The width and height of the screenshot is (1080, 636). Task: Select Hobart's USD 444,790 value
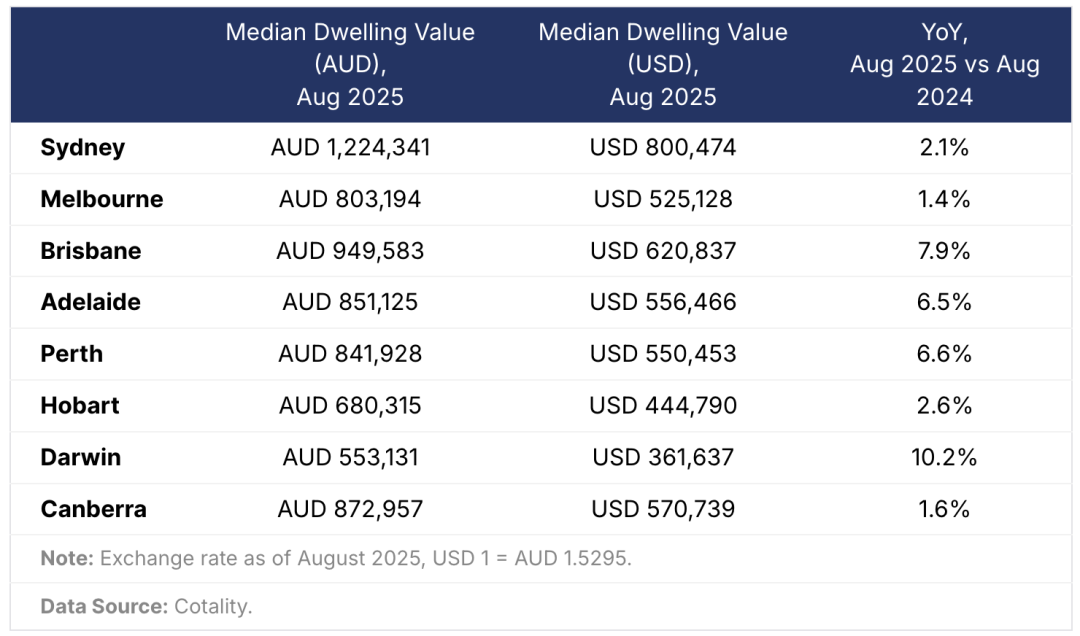[663, 406]
